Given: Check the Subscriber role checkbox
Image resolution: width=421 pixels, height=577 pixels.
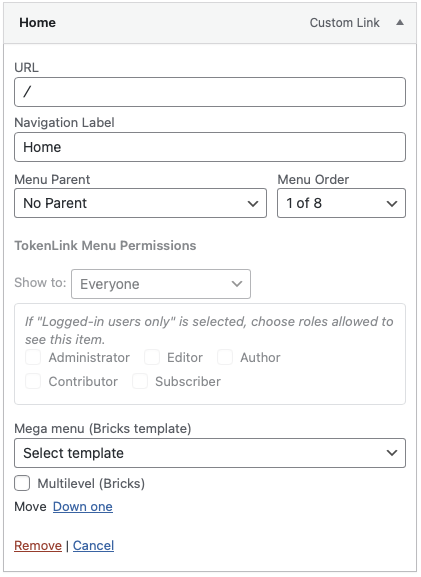Looking at the screenshot, I should coord(140,381).
